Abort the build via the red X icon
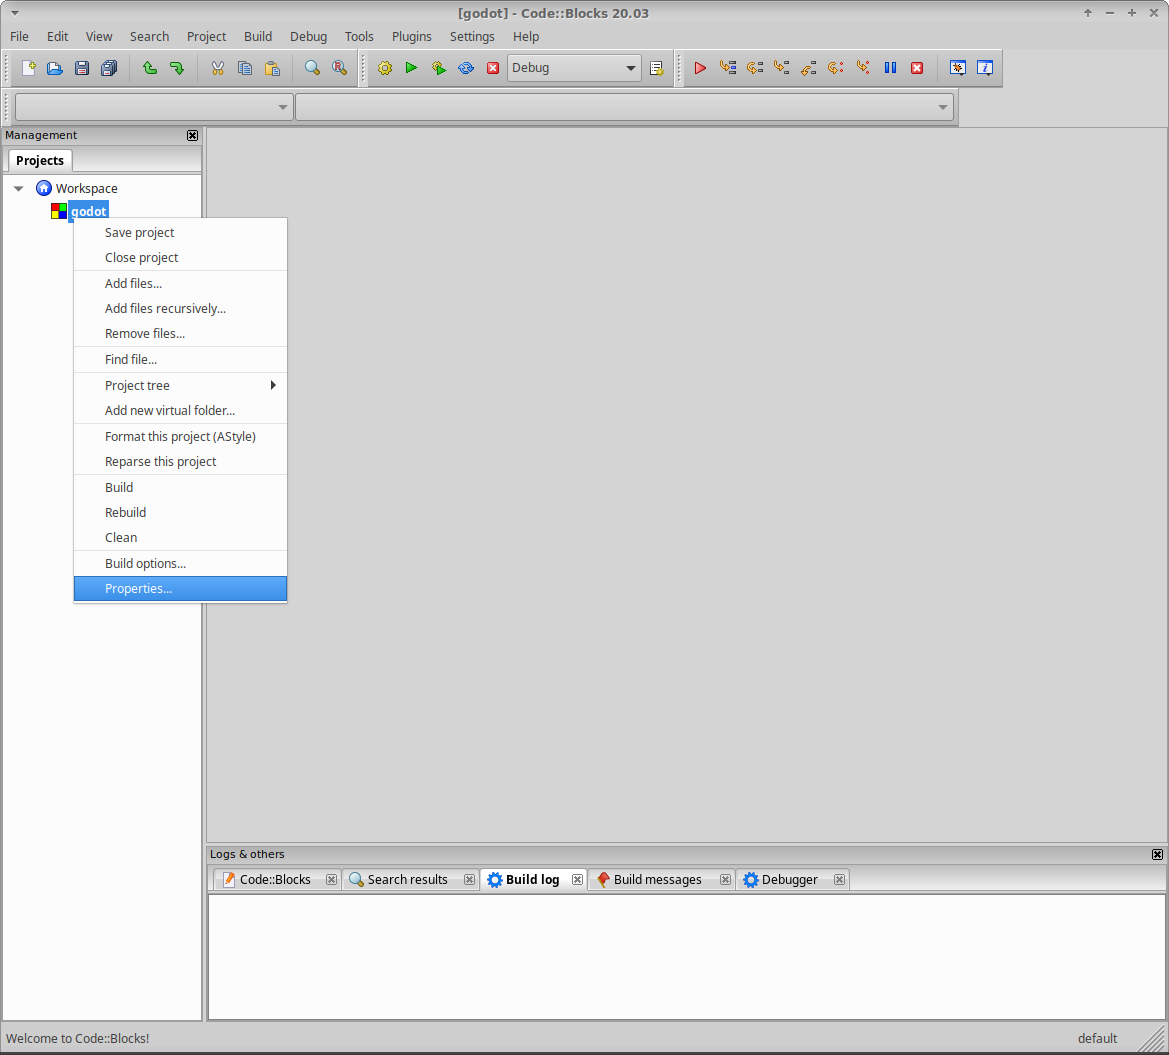1169x1055 pixels. (x=492, y=68)
